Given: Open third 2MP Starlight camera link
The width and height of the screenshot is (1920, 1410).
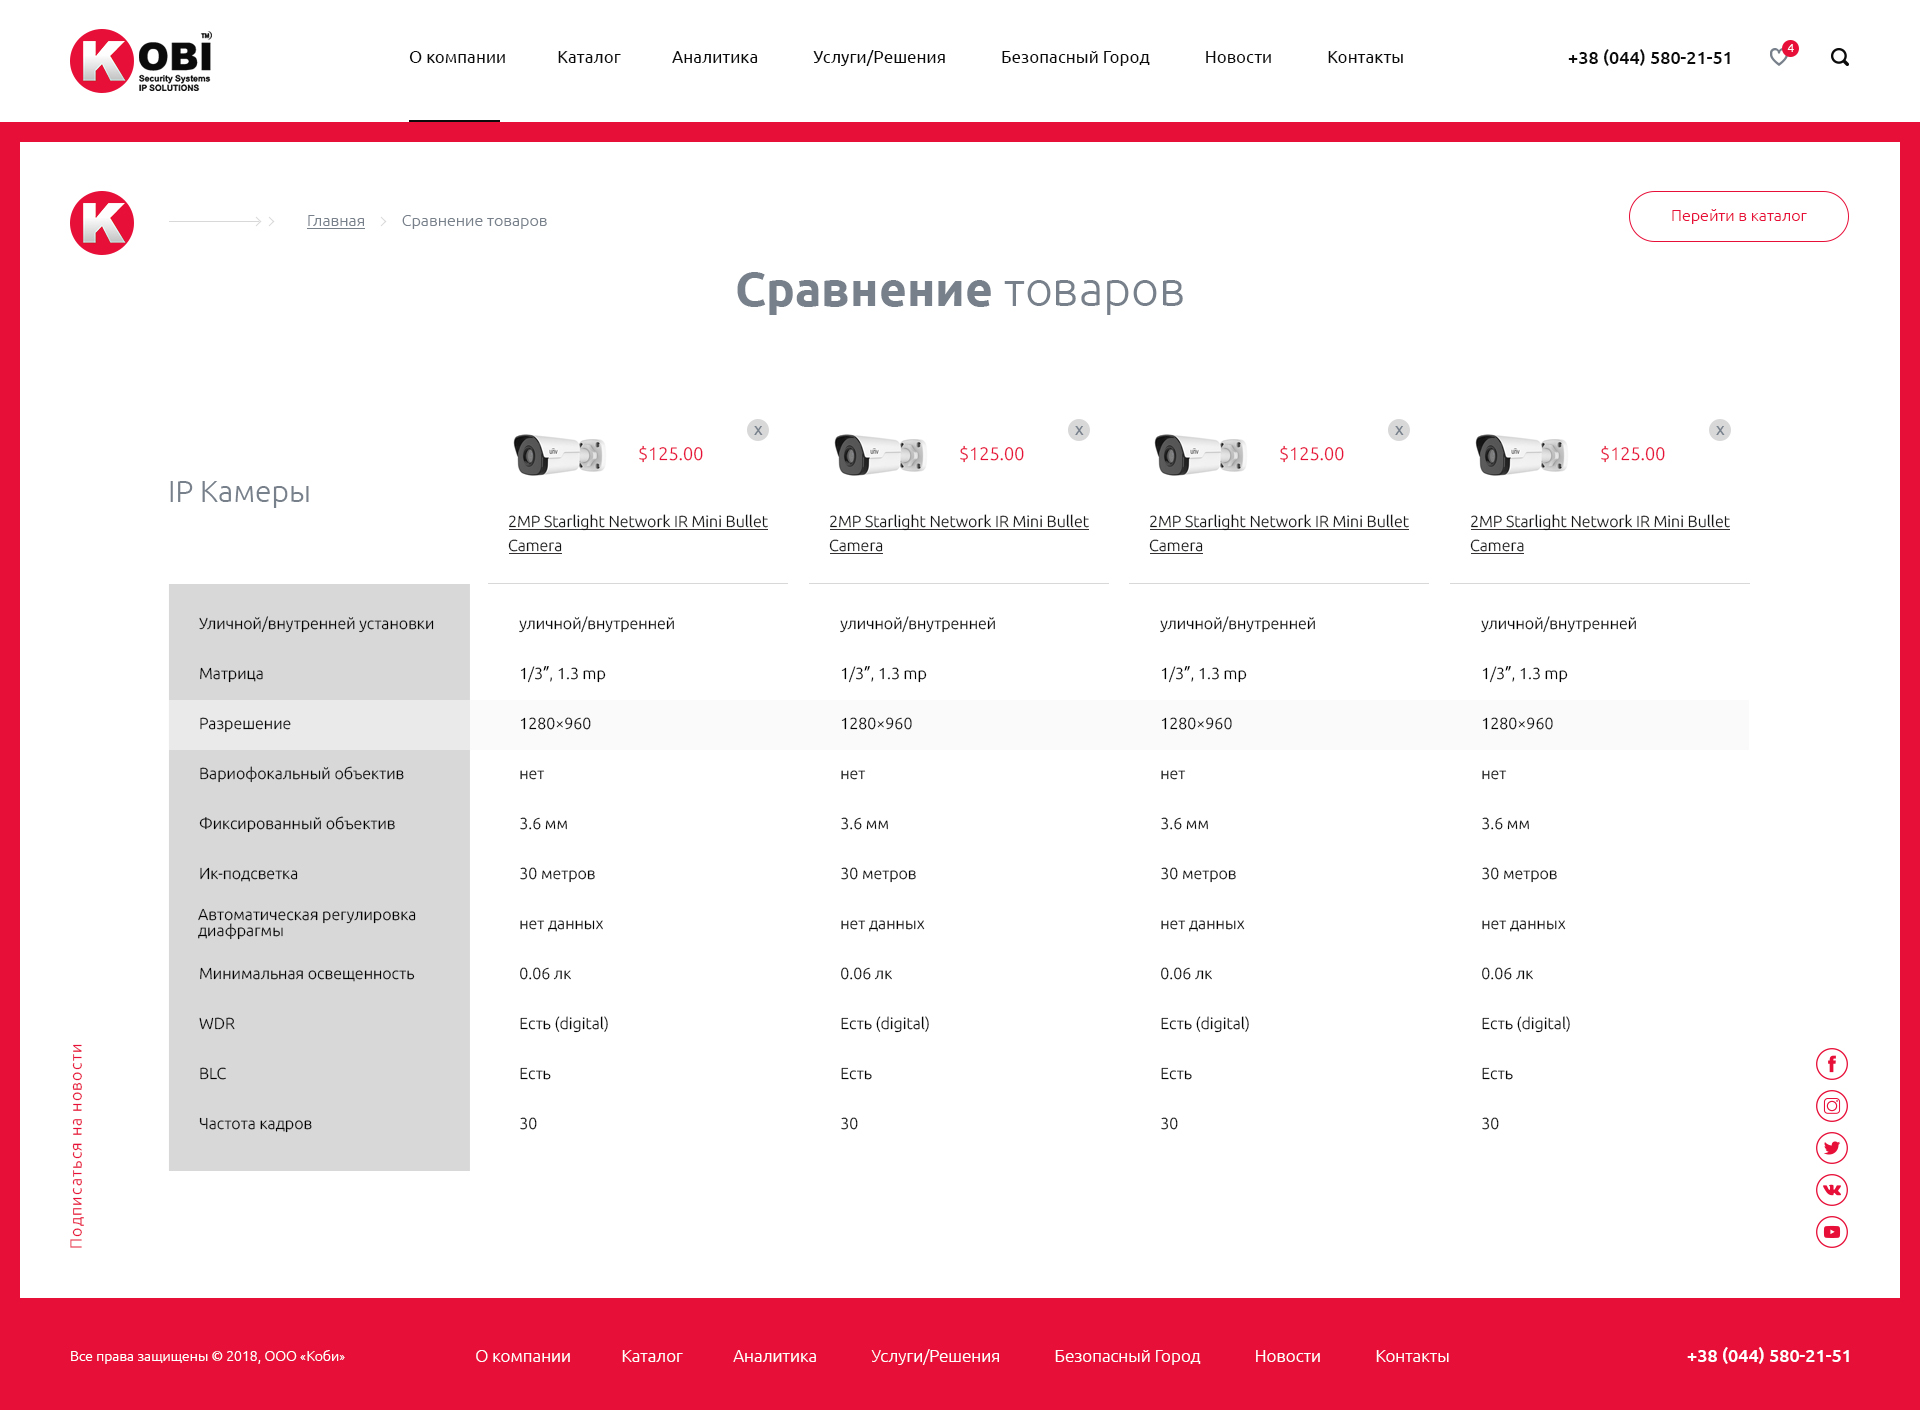Looking at the screenshot, I should (x=1278, y=533).
